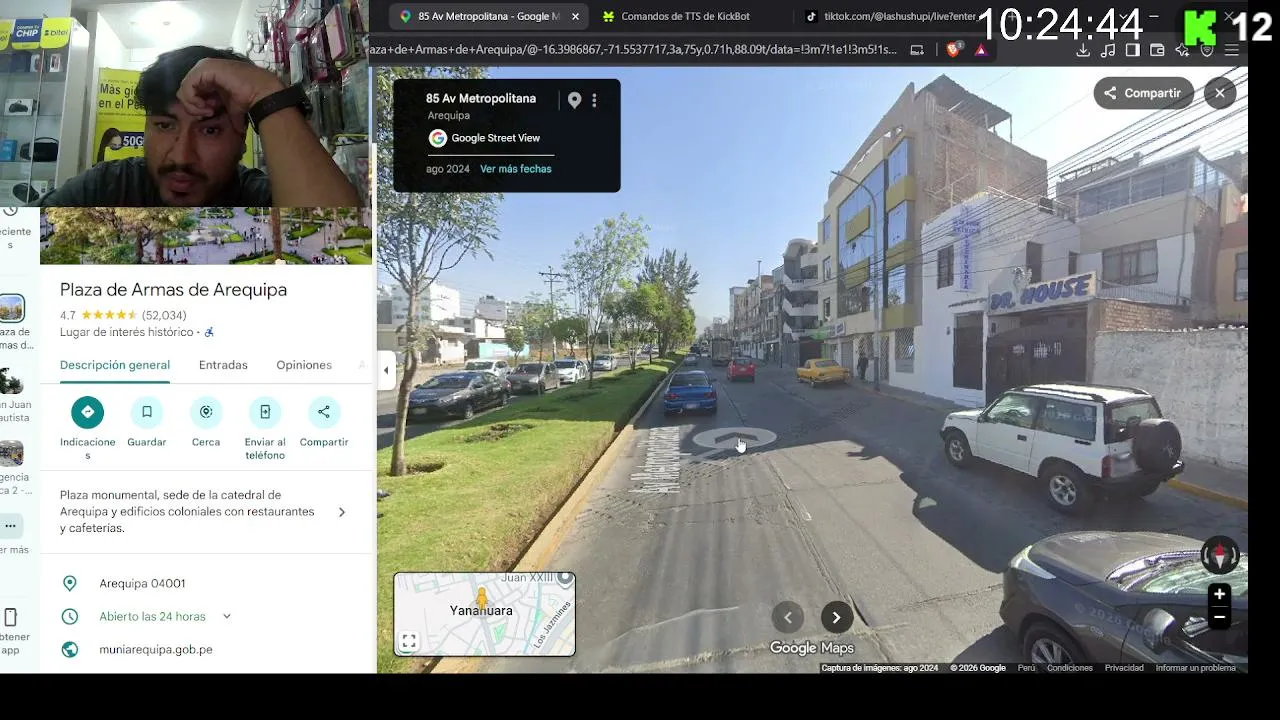Click the Brave Rewards triangle icon
Screen dimensions: 1280x720
click(981, 50)
